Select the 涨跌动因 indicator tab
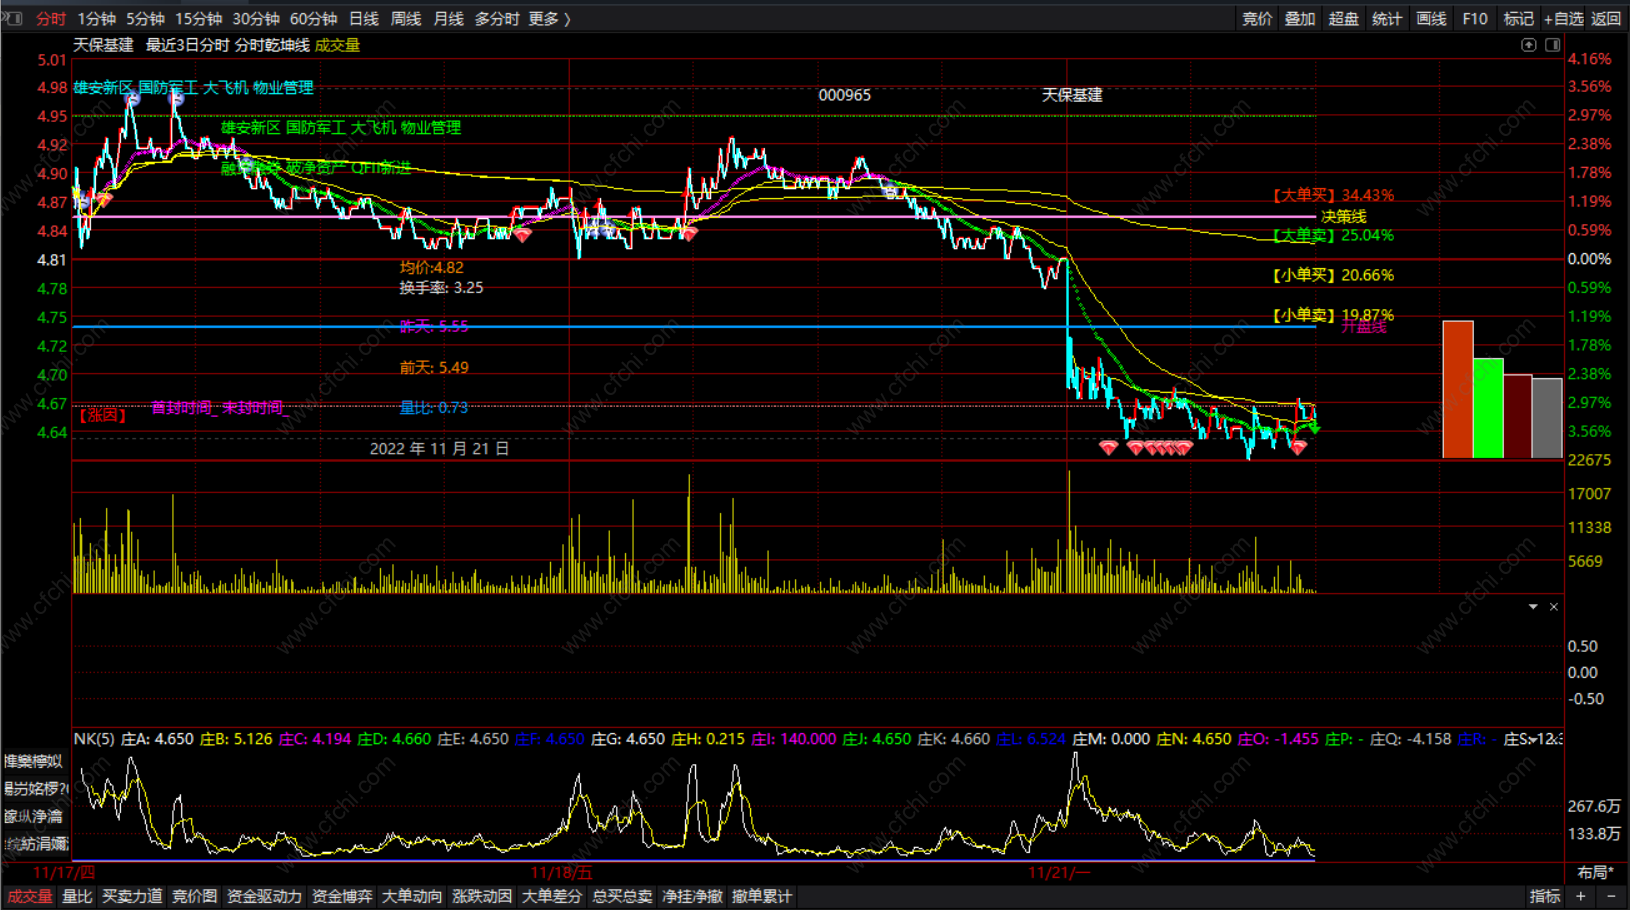1630x910 pixels. point(482,897)
